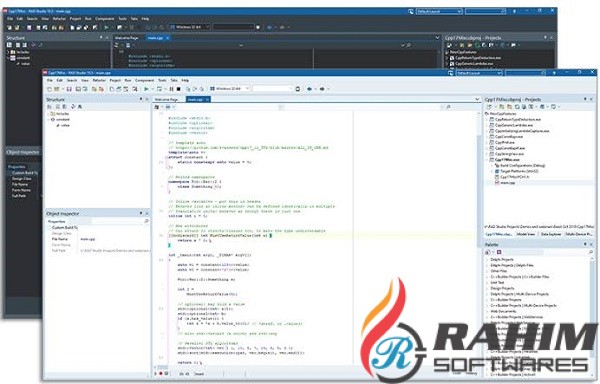Screen dimensions: 600x384
Task: Open the Project menu in the dark window
Action: [x=75, y=18]
